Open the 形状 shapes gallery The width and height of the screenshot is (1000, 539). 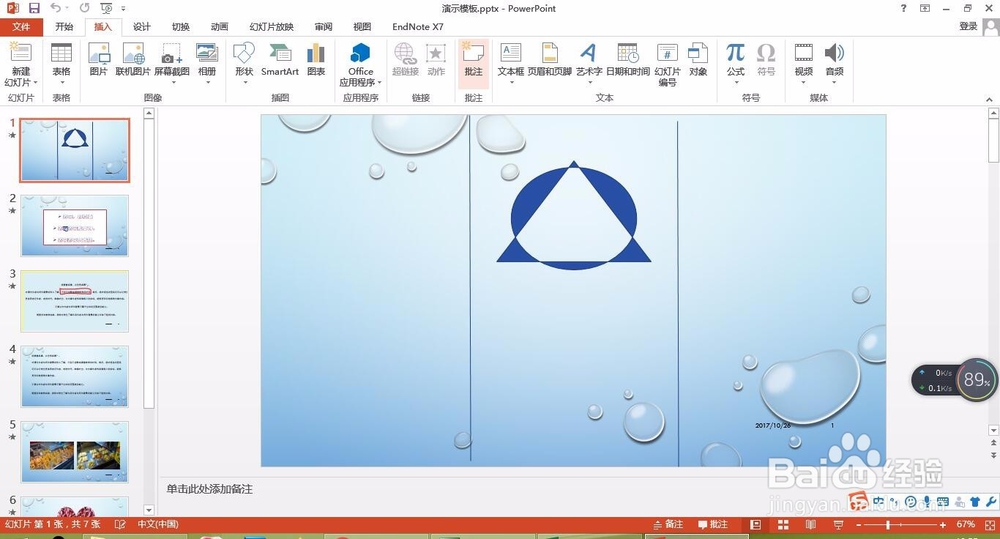(x=244, y=53)
